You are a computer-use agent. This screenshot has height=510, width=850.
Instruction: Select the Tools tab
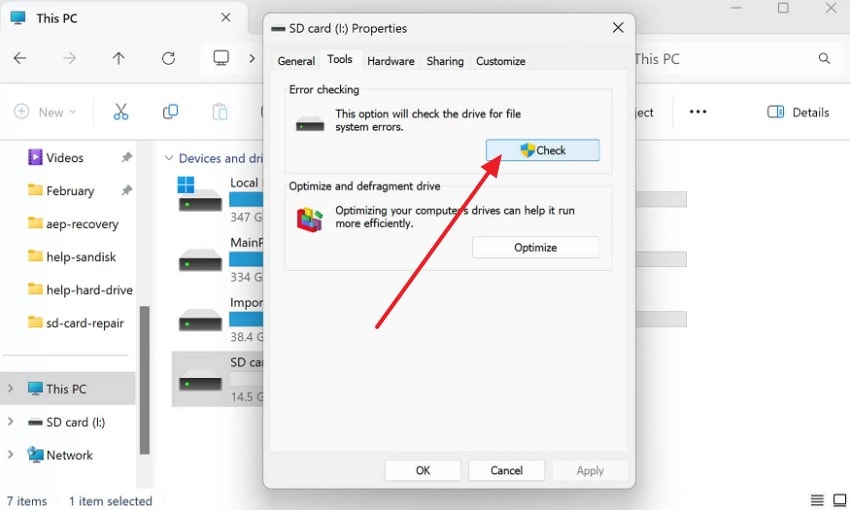pos(340,59)
